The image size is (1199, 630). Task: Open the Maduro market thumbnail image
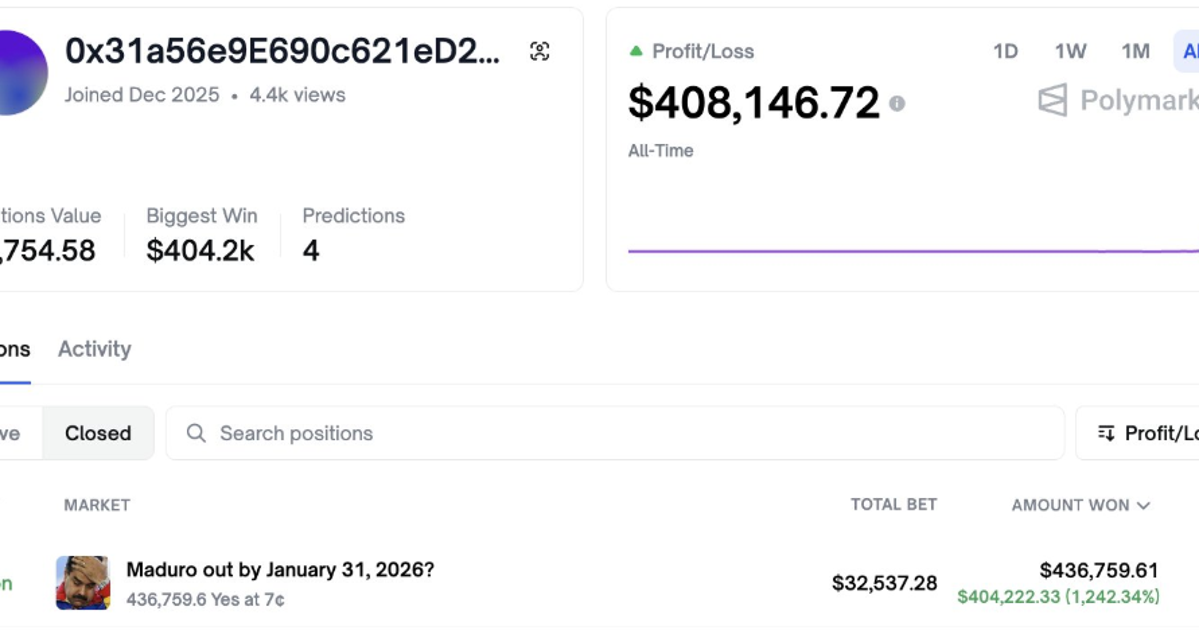82,583
